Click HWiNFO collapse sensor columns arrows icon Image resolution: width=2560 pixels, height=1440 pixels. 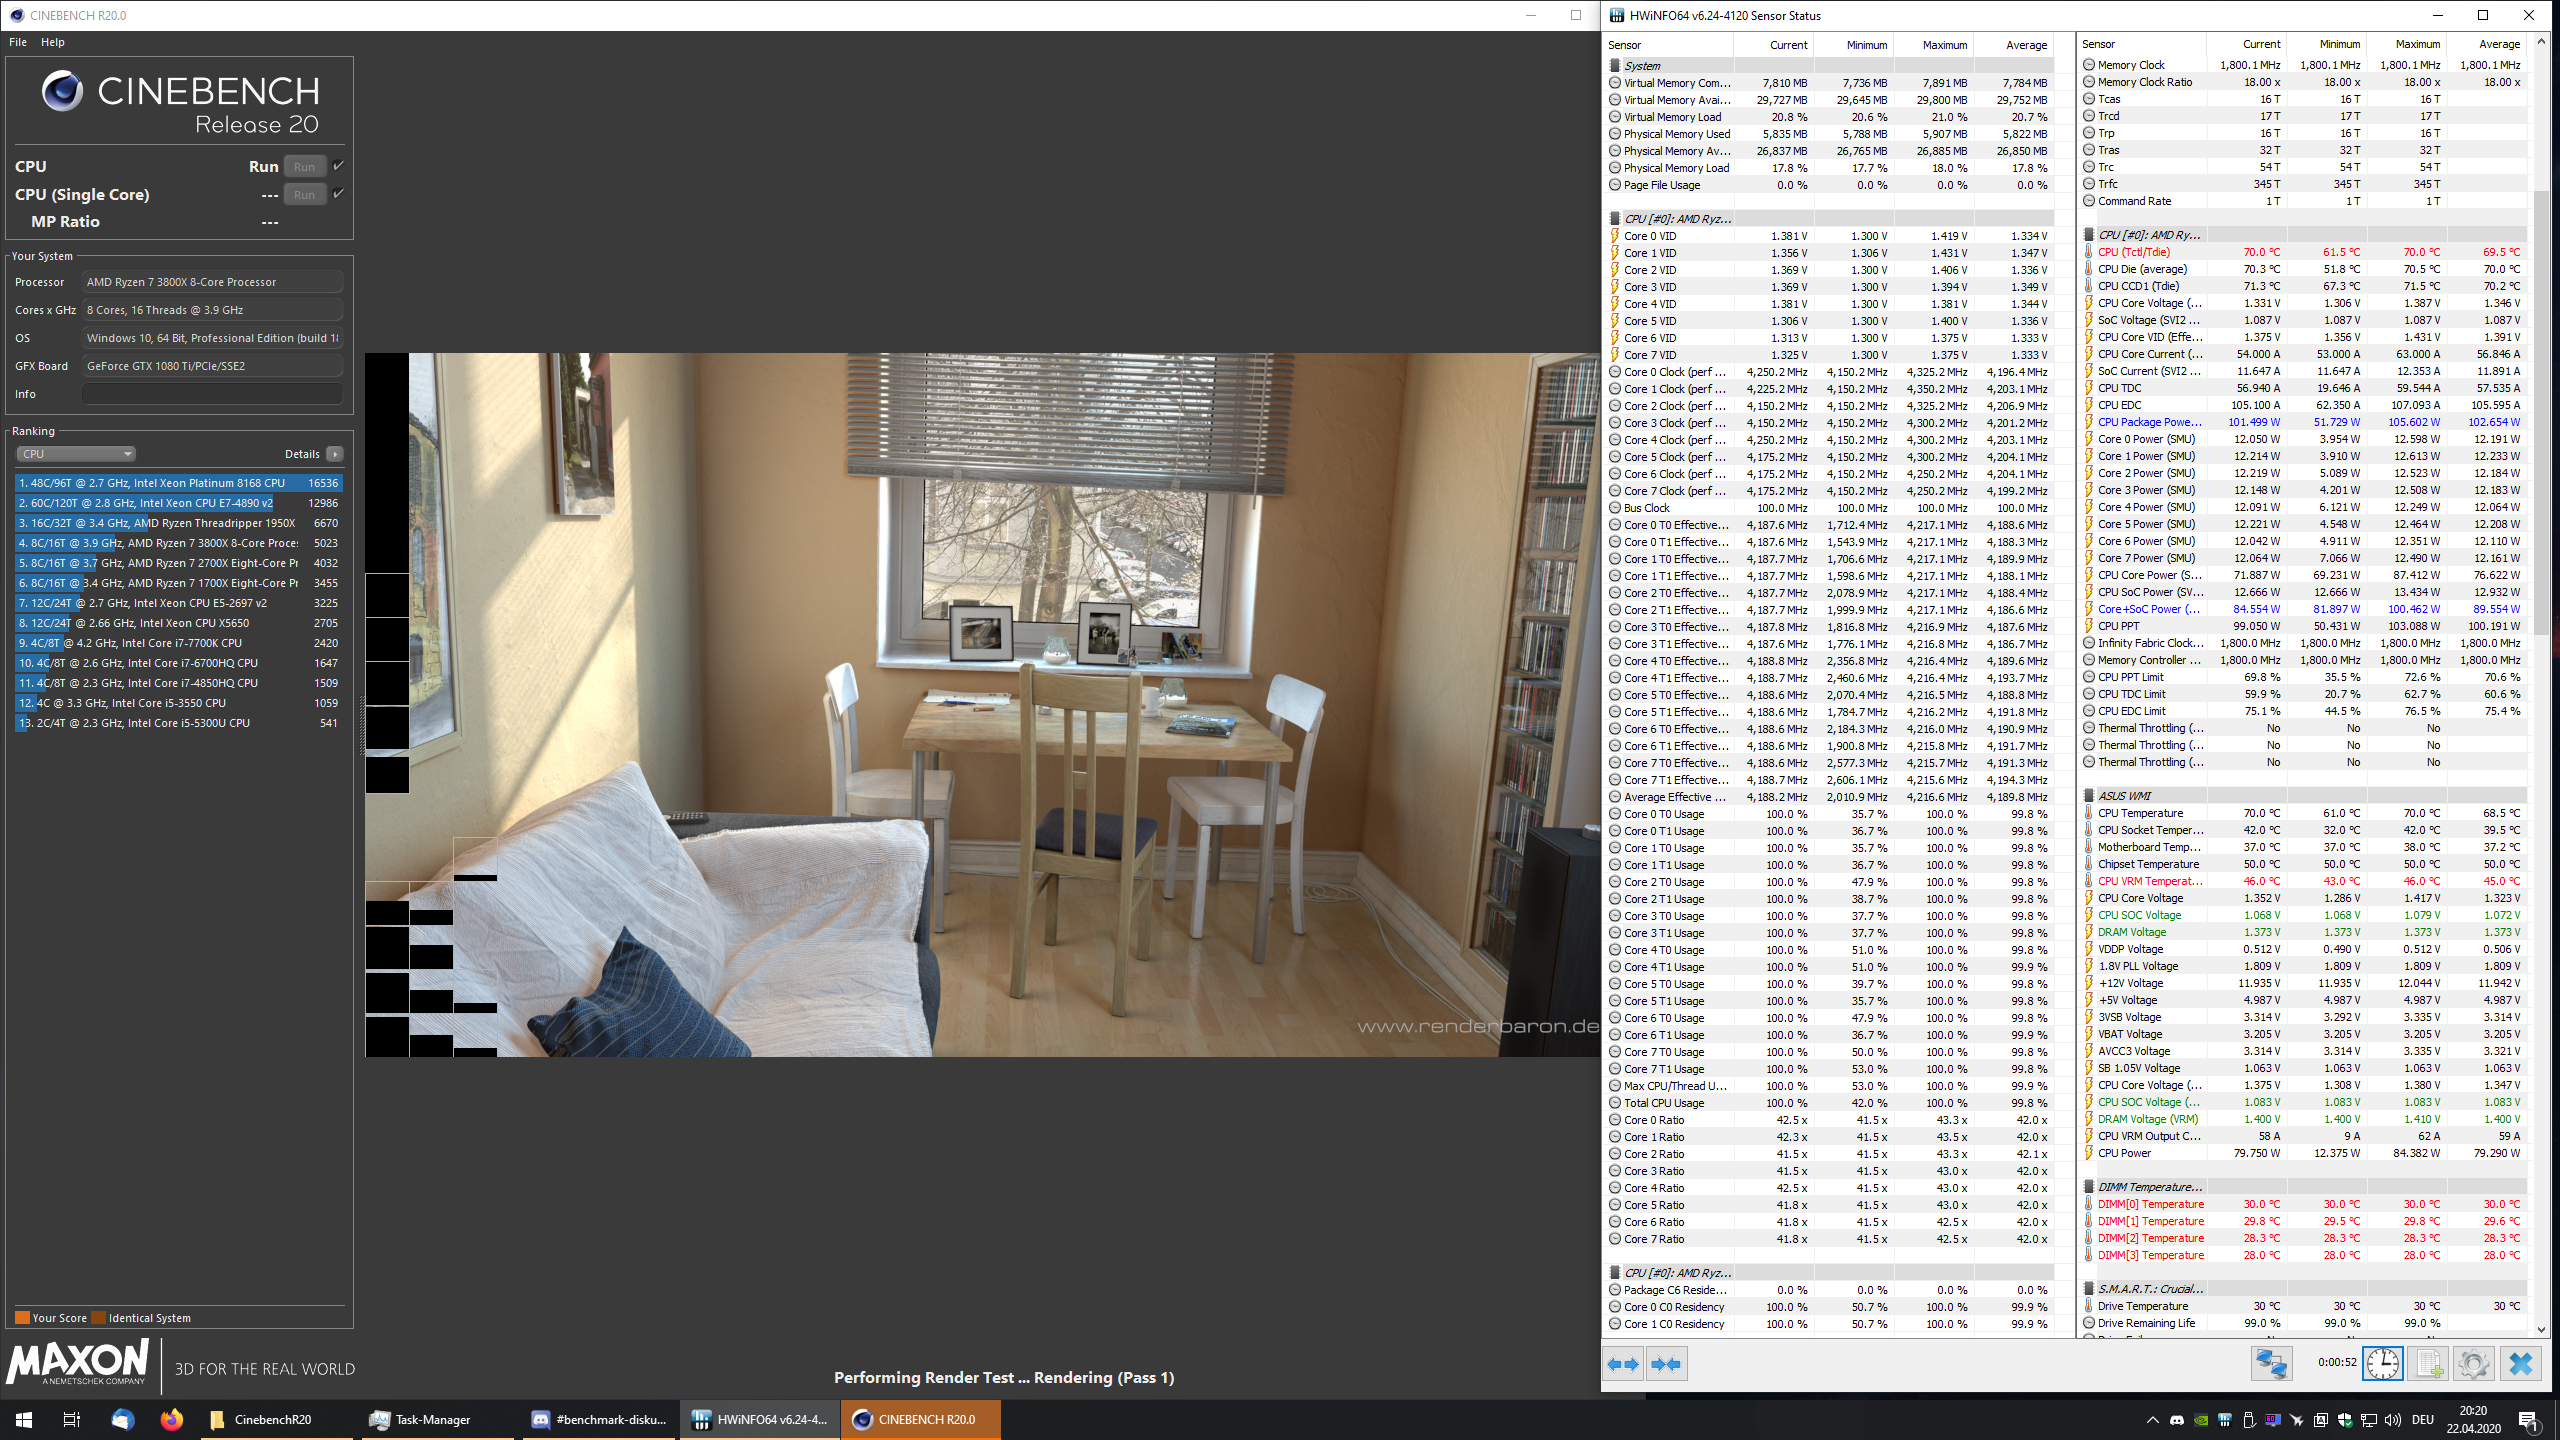[x=1666, y=1364]
